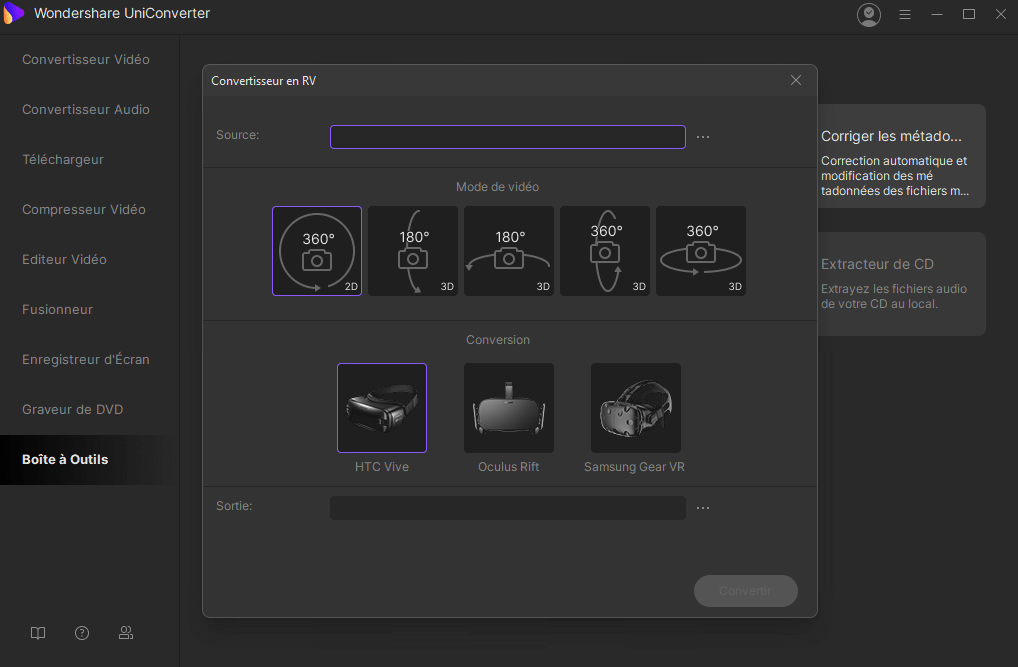Browse for source file with ellipsis button
This screenshot has width=1018, height=667.
tap(703, 137)
